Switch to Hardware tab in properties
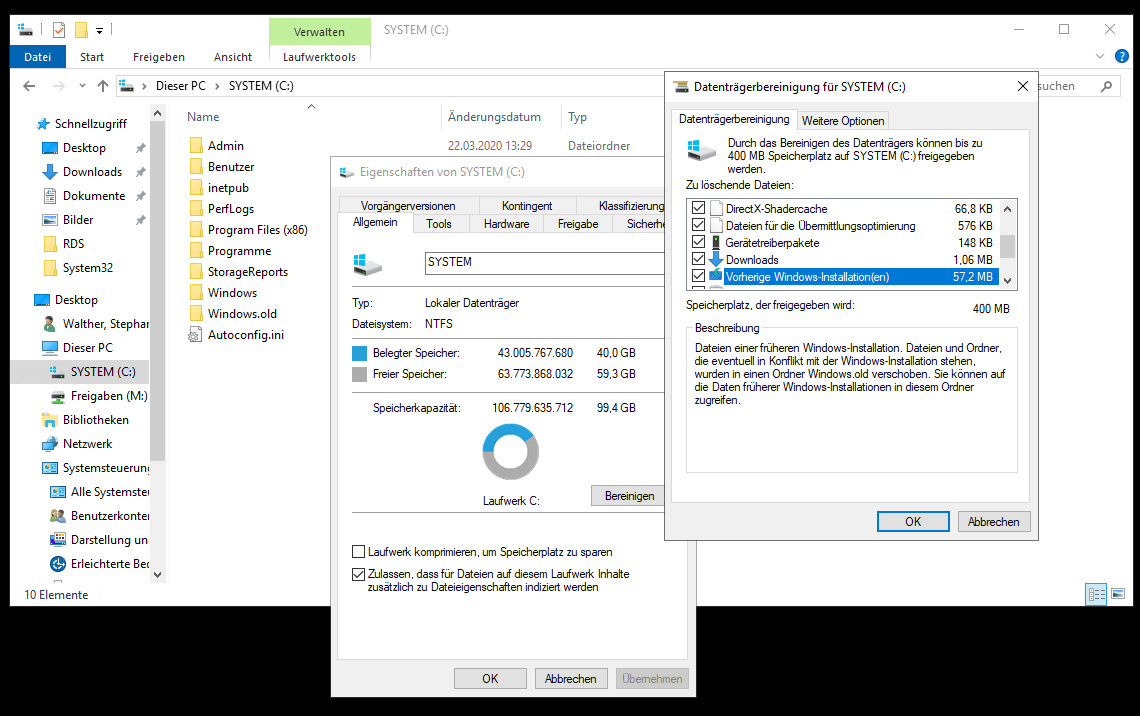1140x716 pixels. [506, 224]
